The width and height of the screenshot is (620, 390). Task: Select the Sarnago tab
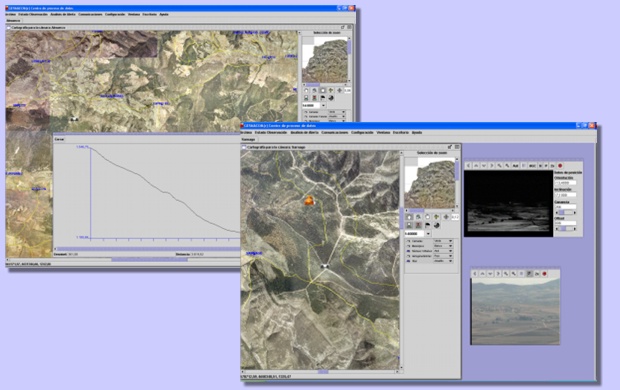pos(248,140)
